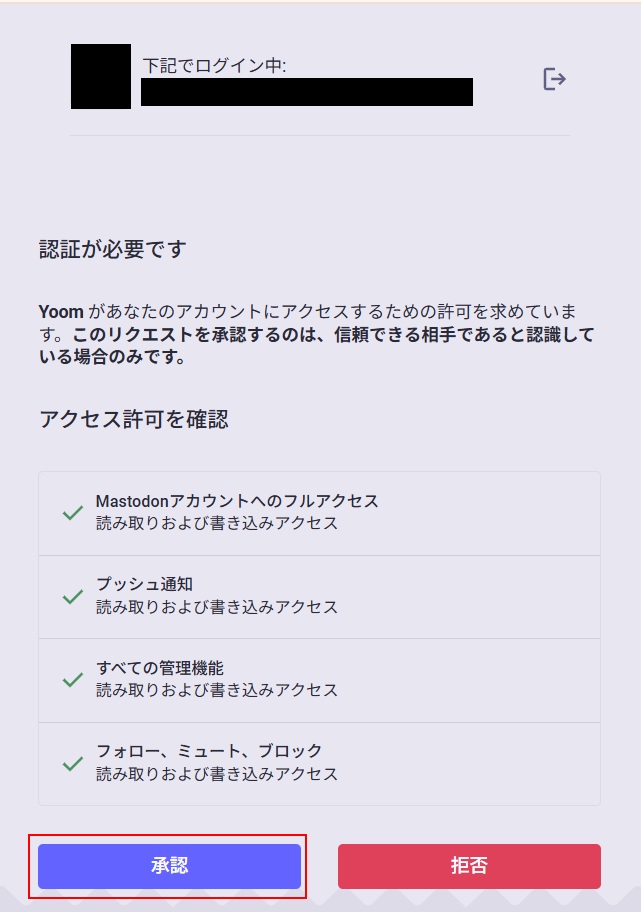Click the redacted account name under 下記でログイン中
Viewport: 641px width, 912px height.
point(306,92)
